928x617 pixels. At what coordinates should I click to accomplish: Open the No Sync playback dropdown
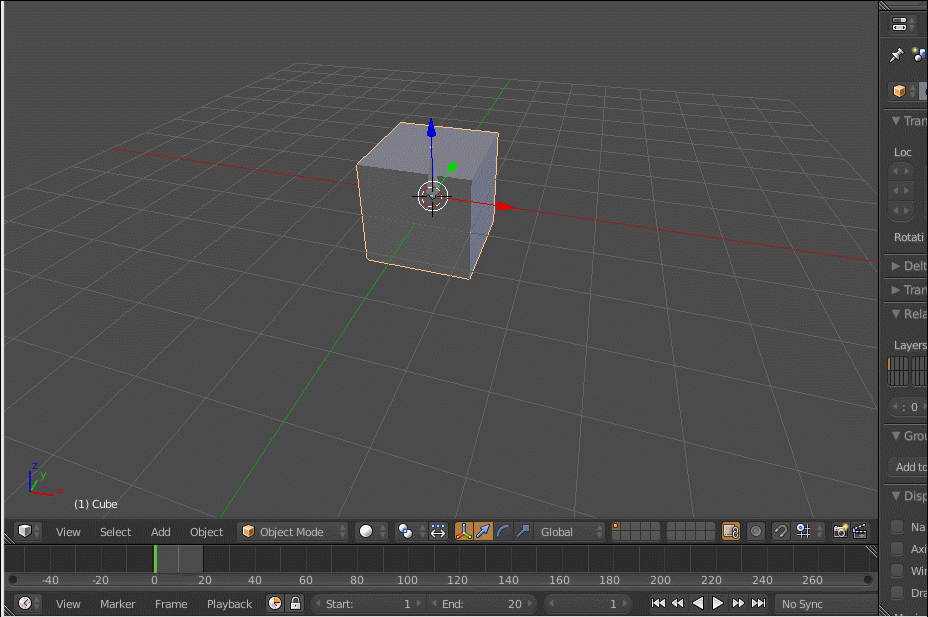[826, 603]
